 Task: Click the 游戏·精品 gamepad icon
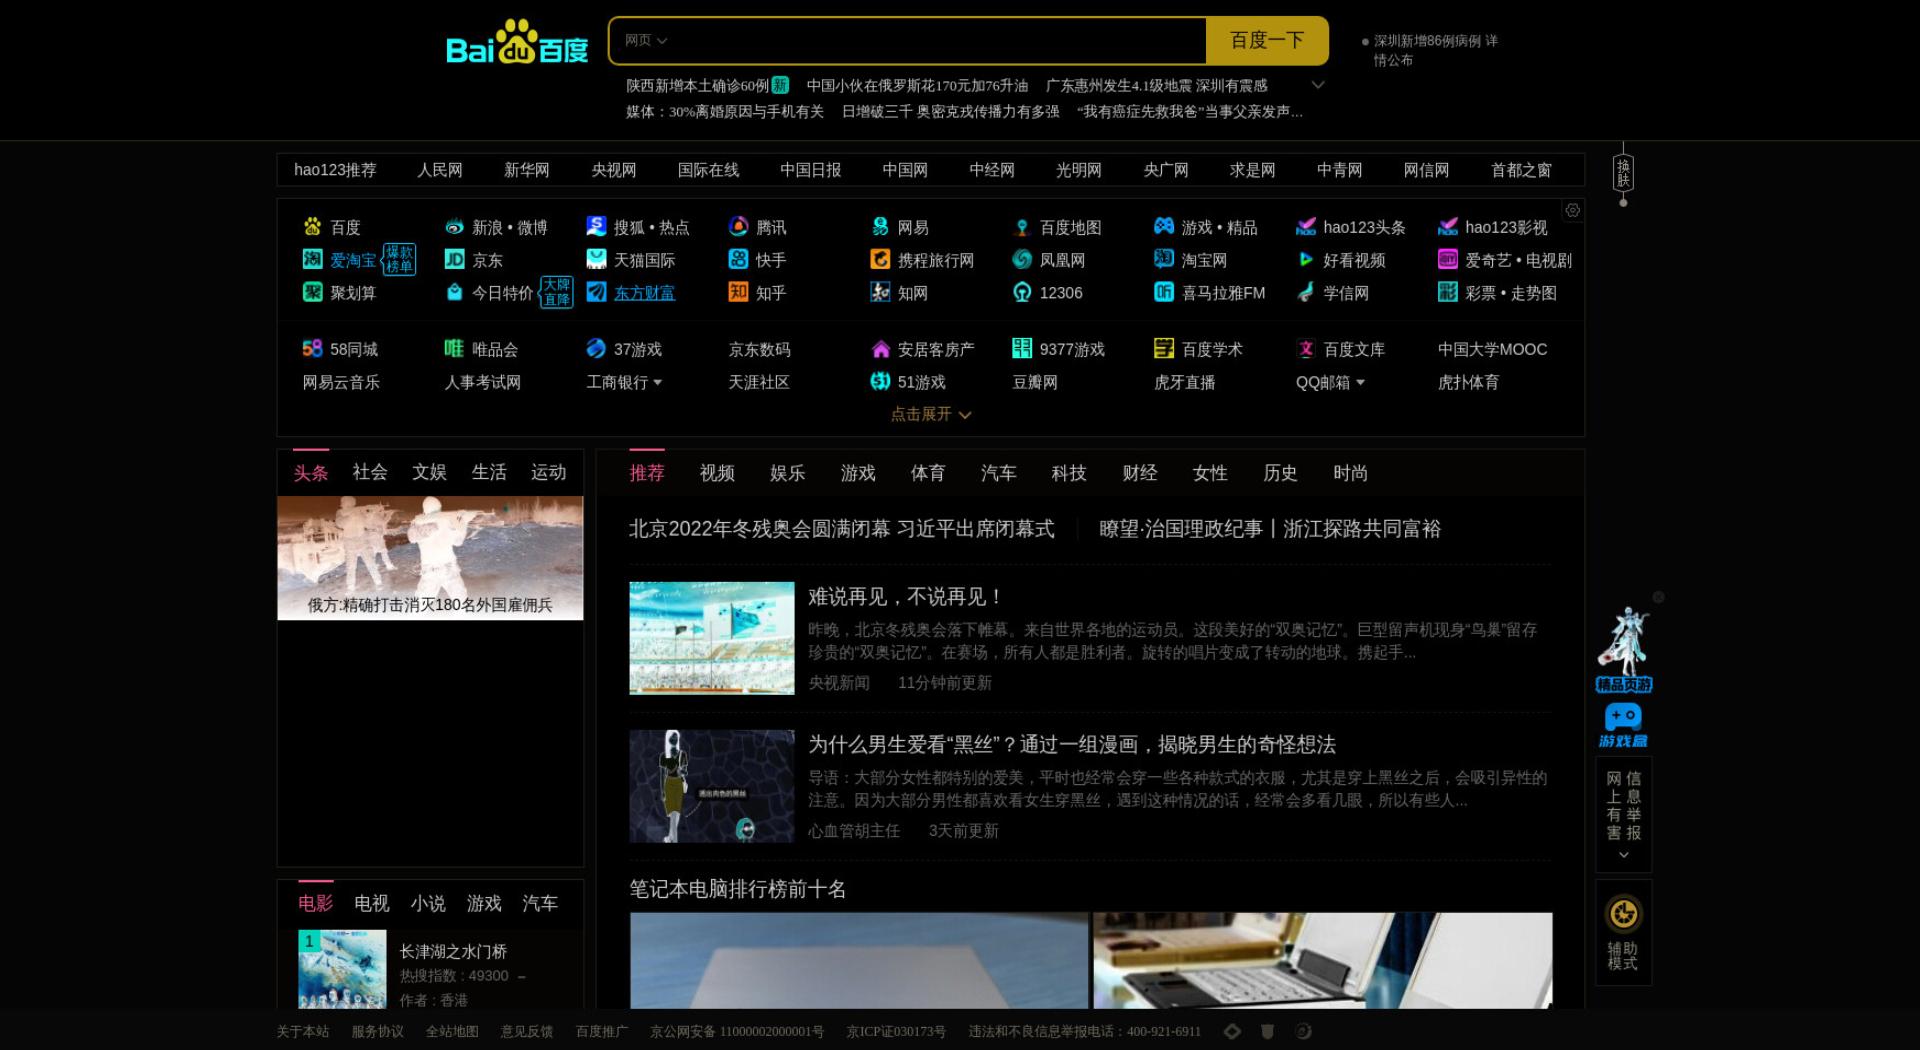[1164, 227]
